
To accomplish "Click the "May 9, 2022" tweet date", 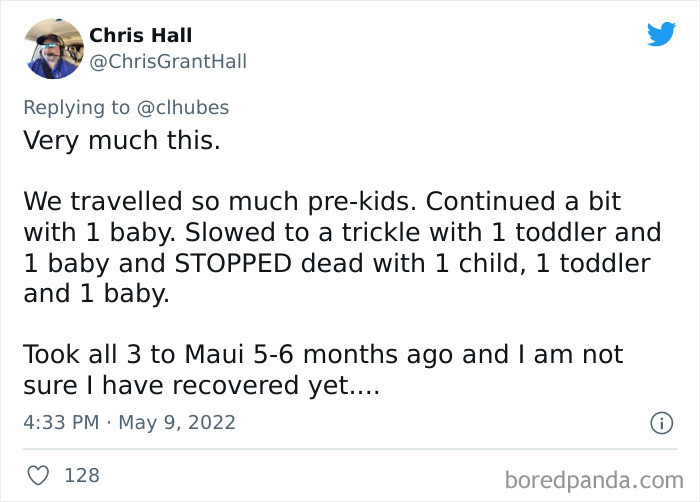I will (177, 422).
